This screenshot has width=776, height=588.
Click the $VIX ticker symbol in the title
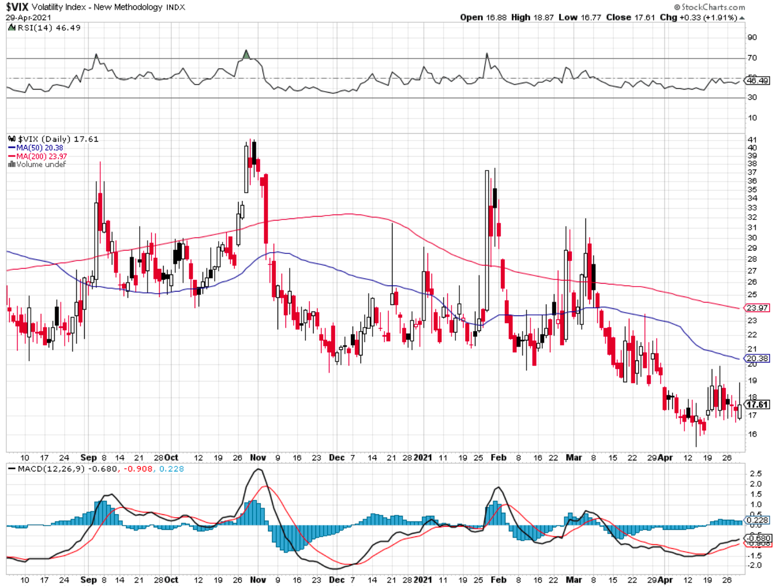click(x=16, y=6)
